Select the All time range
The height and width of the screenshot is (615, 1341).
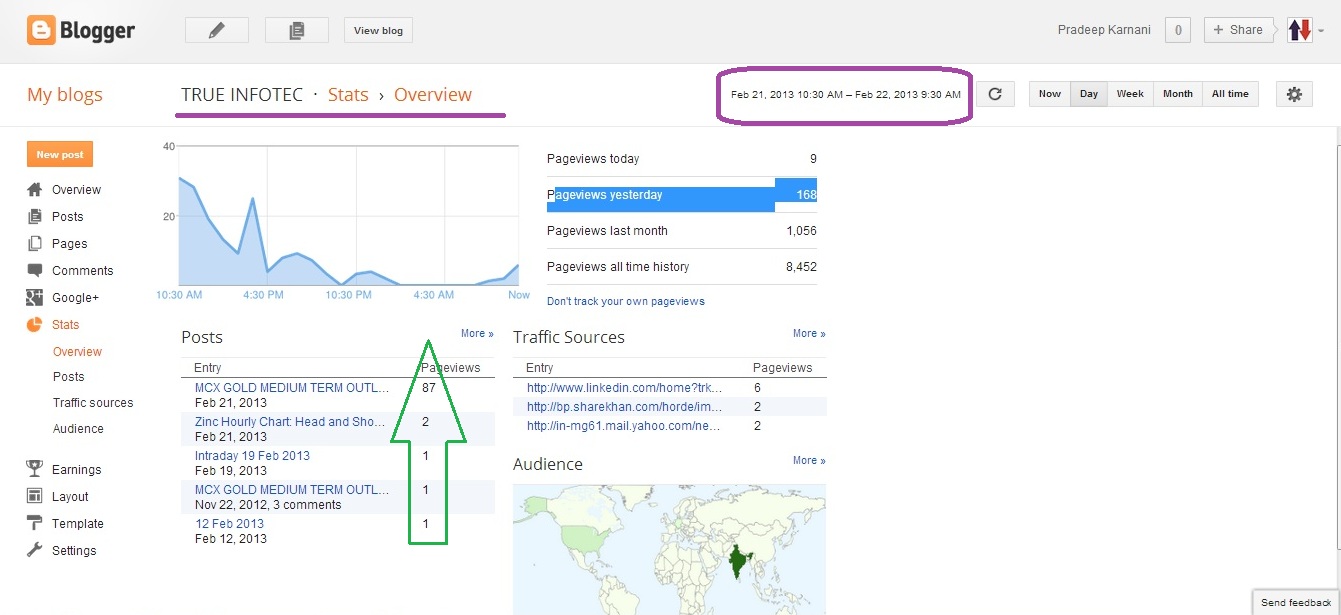tap(1230, 94)
